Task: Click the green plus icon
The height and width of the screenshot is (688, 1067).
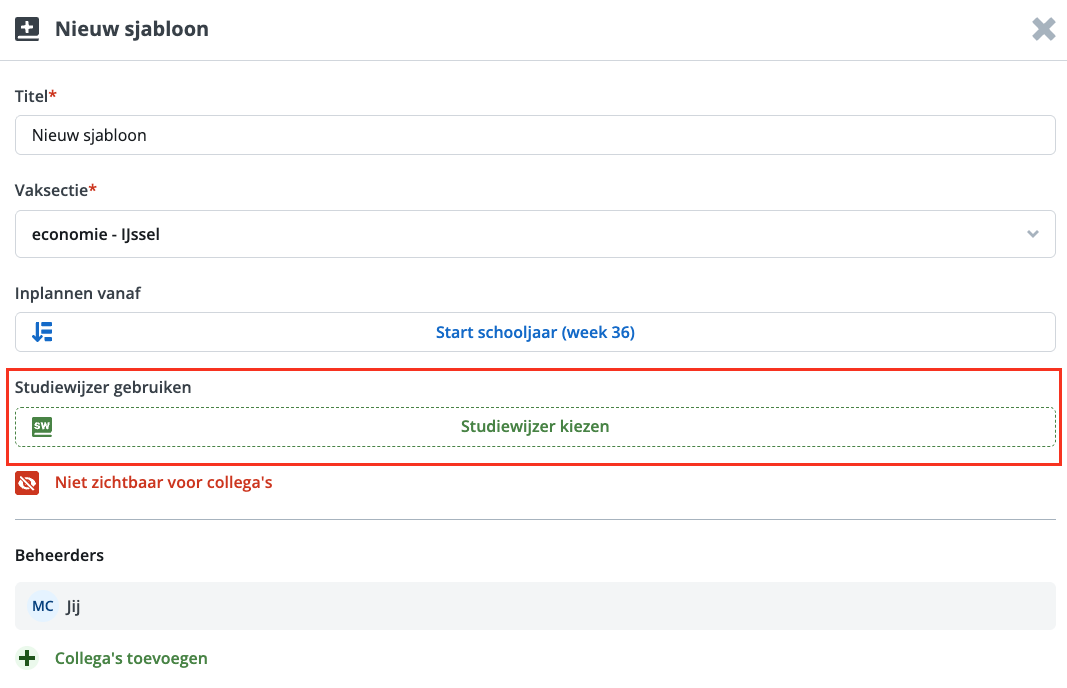Action: 27,658
